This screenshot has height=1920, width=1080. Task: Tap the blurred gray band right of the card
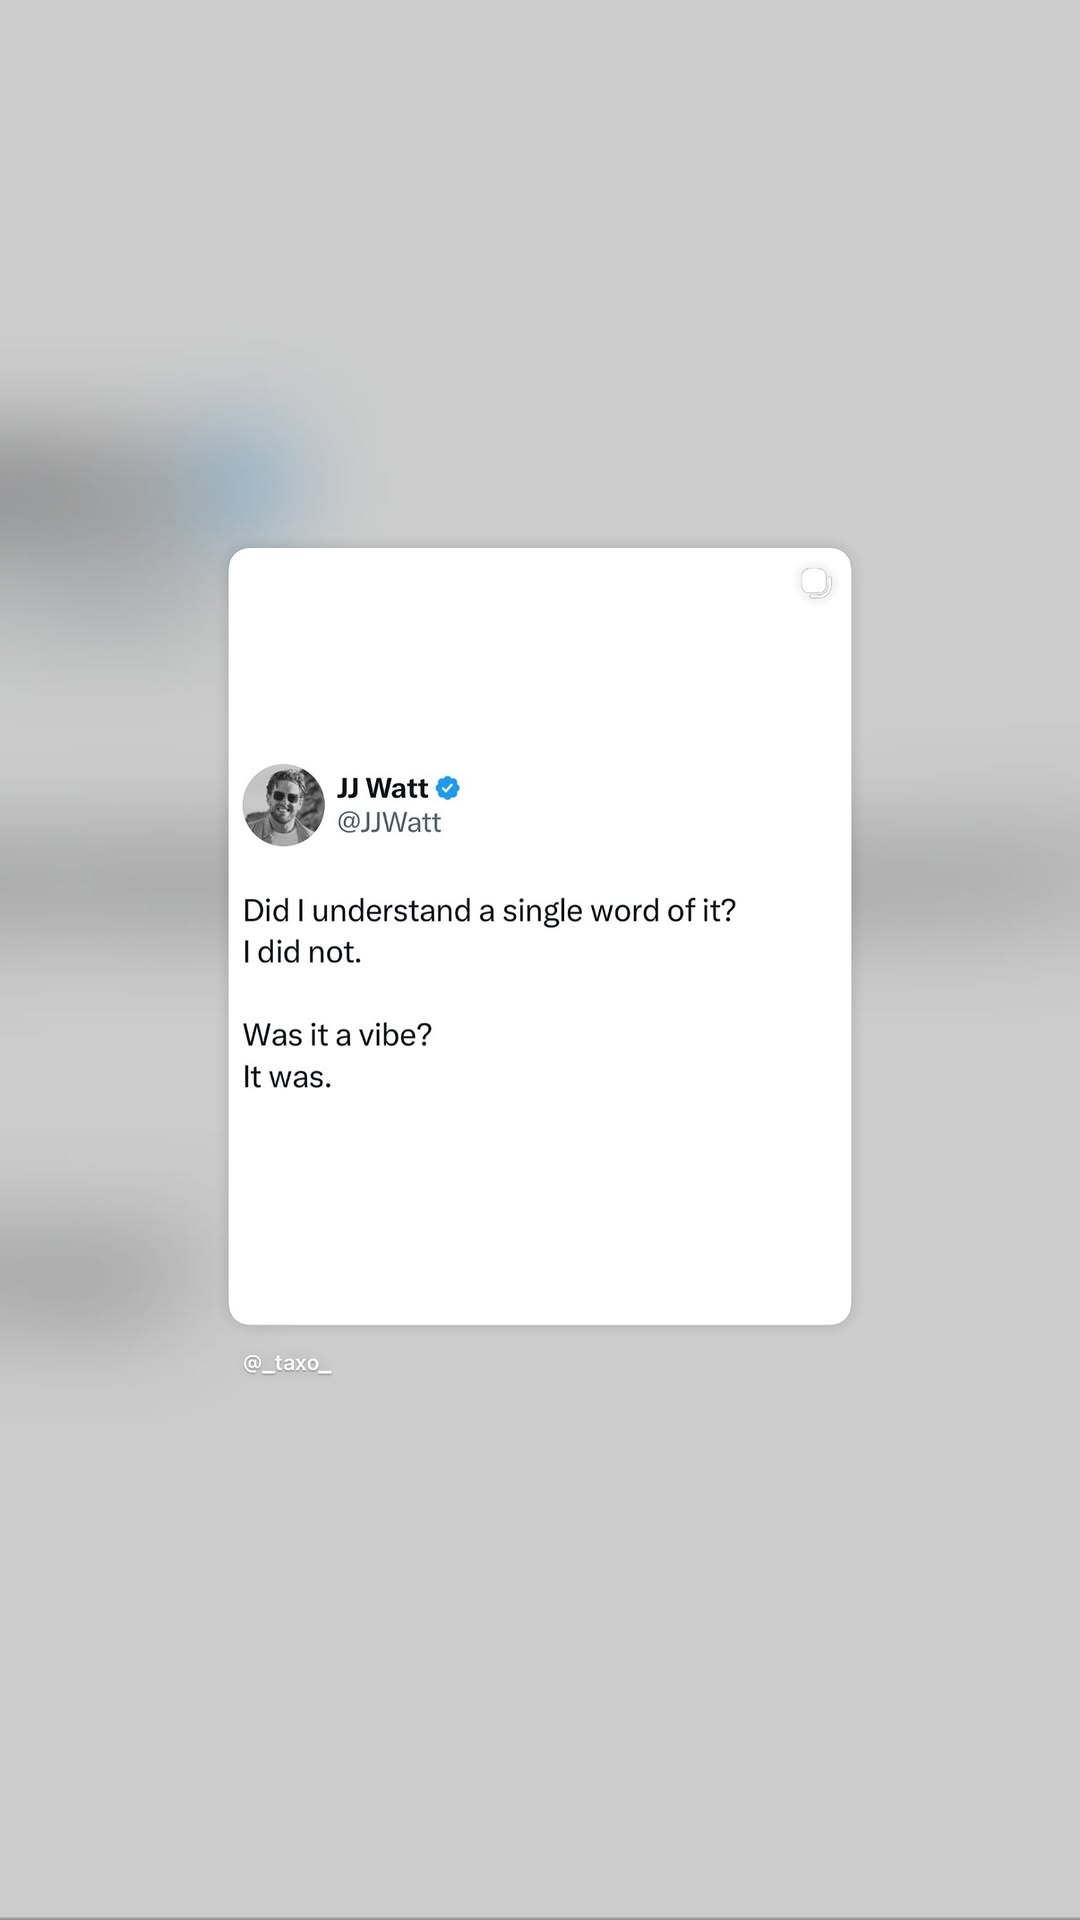point(965,880)
